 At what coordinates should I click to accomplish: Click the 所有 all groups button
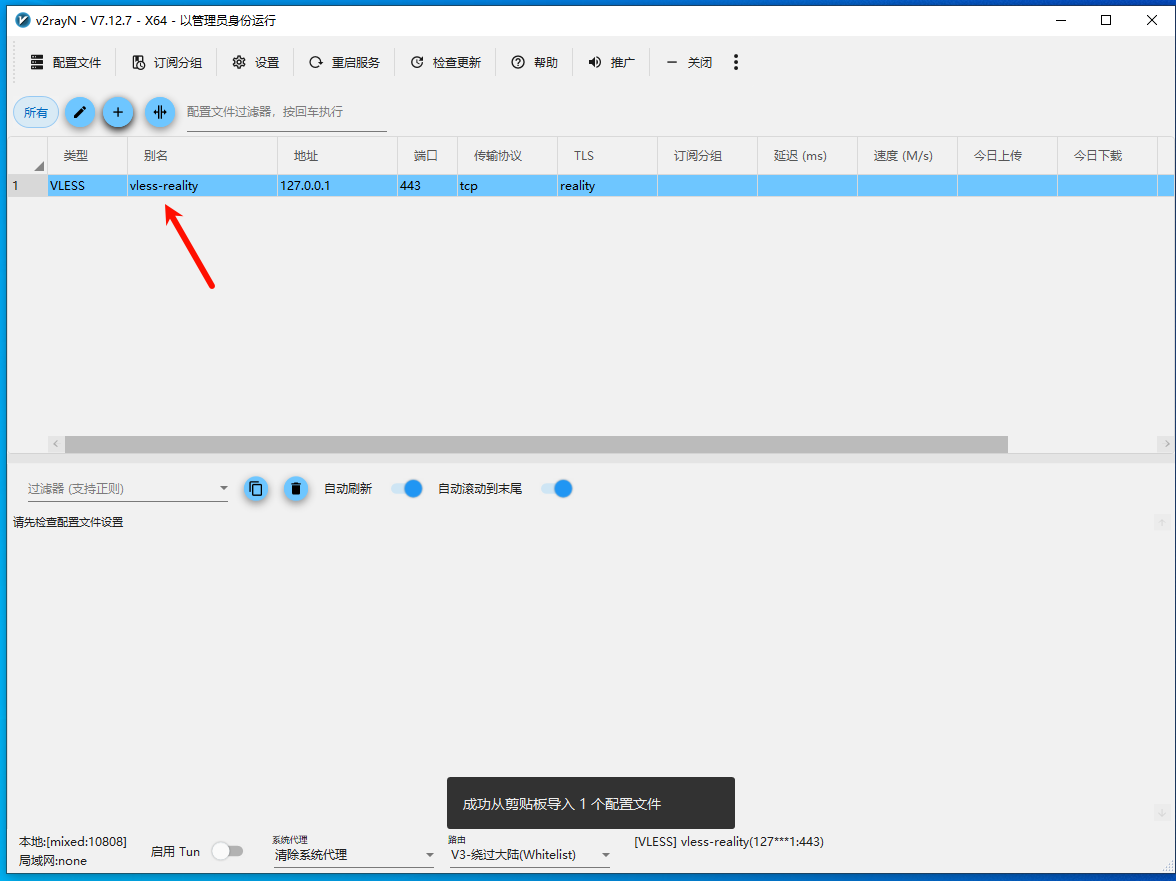tap(36, 112)
